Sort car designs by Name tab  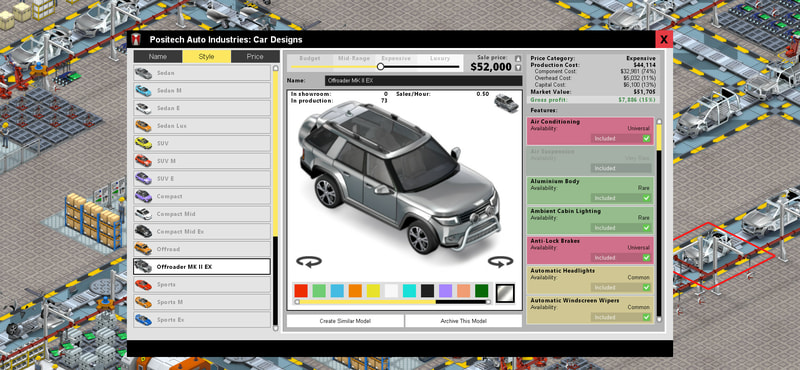[158, 57]
